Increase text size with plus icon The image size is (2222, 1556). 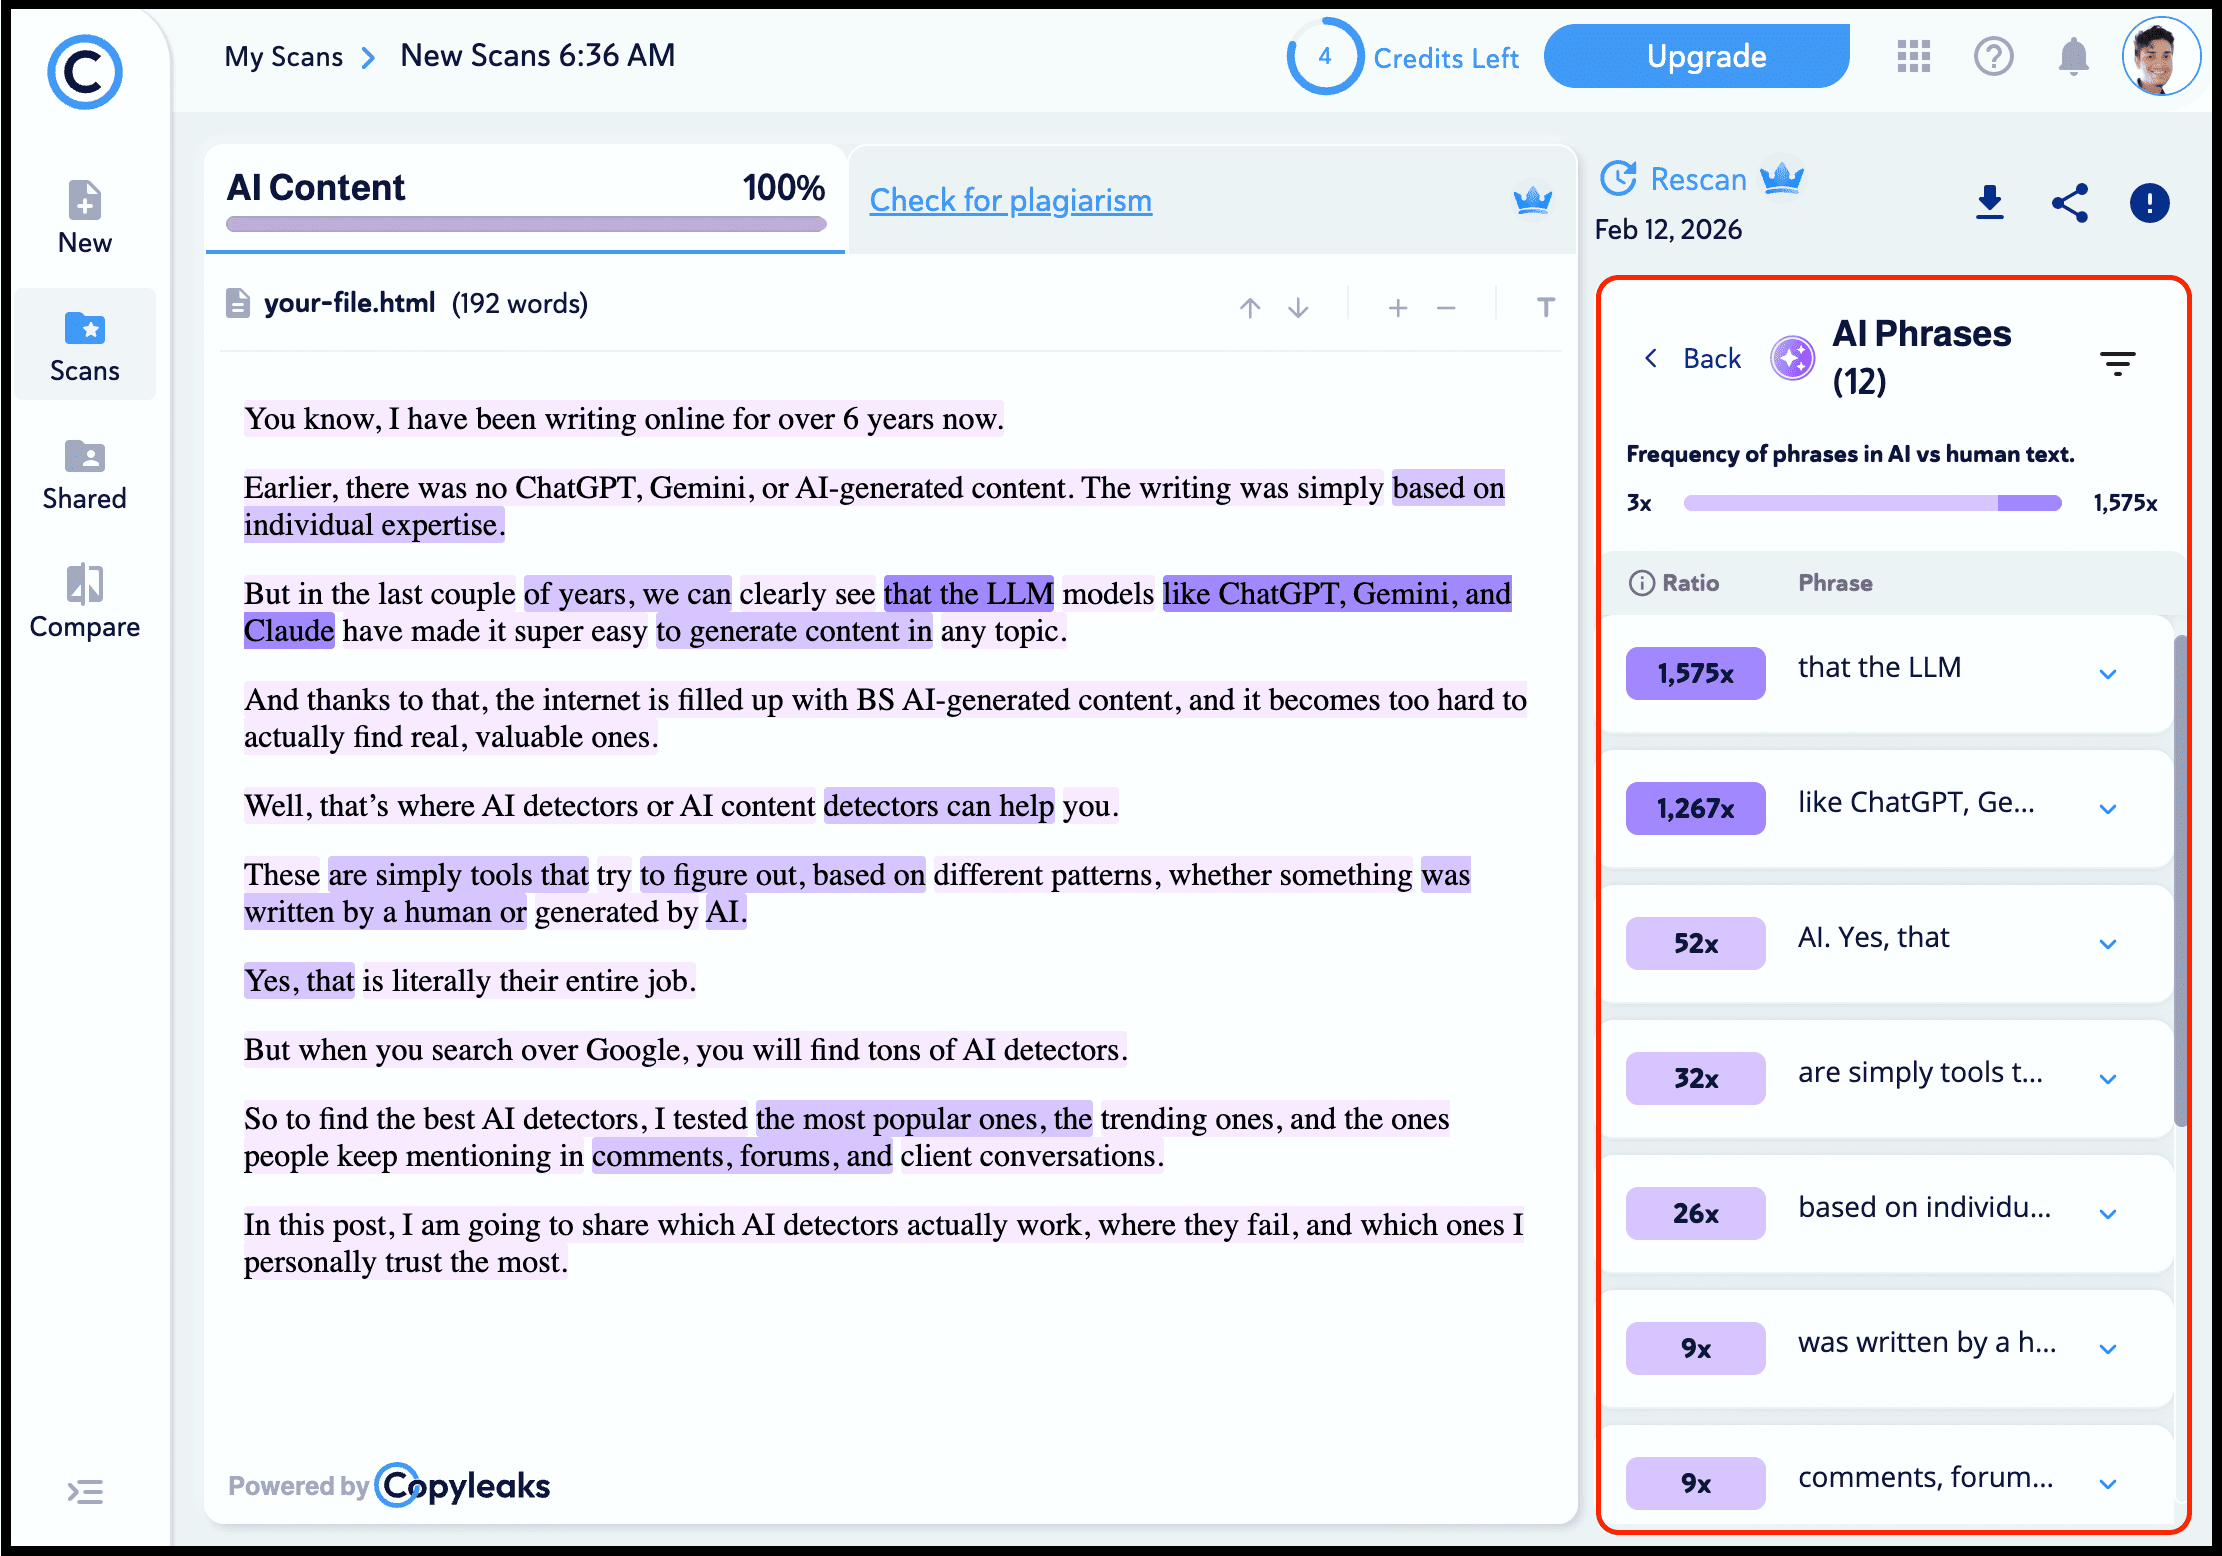click(1398, 308)
